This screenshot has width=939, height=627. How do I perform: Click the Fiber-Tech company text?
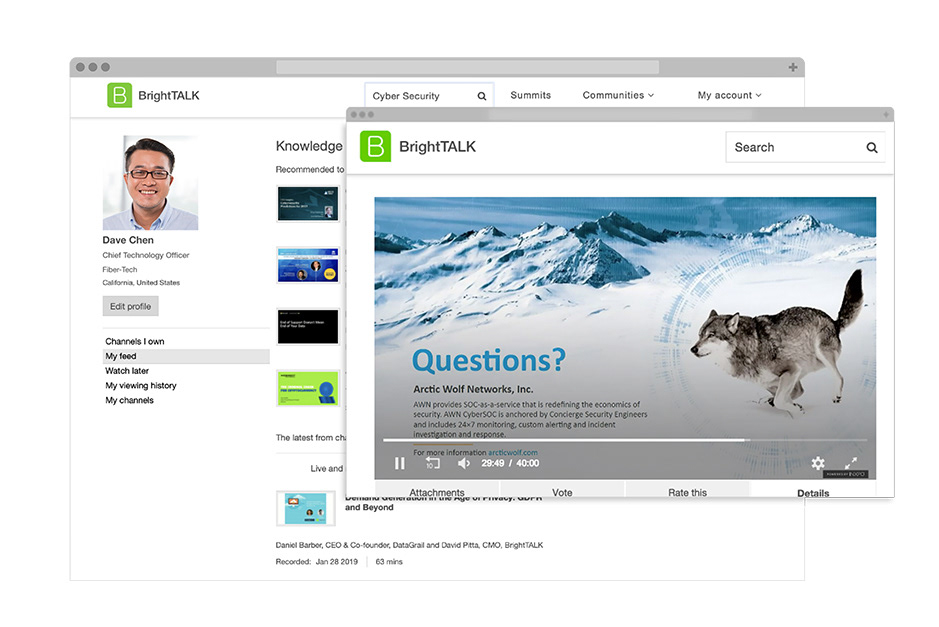(x=120, y=269)
